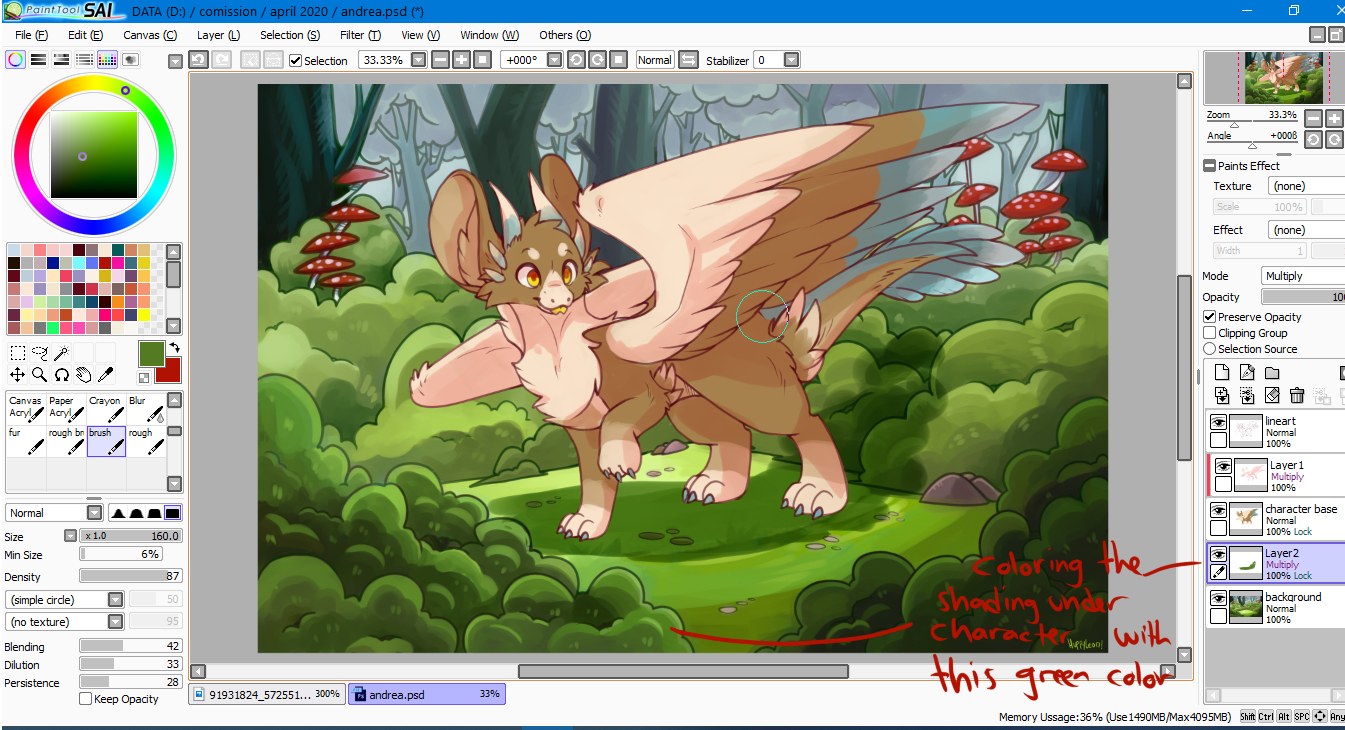Collapse the Paints Effect section
1345x730 pixels.
(x=1210, y=166)
